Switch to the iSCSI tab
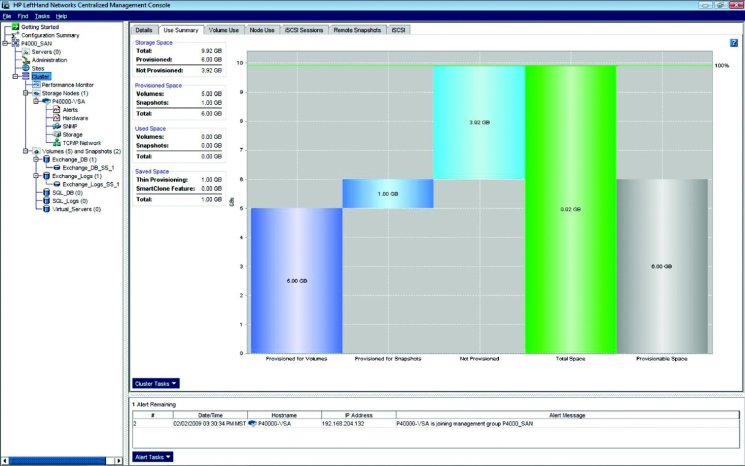The image size is (745, 466). pyautogui.click(x=399, y=30)
